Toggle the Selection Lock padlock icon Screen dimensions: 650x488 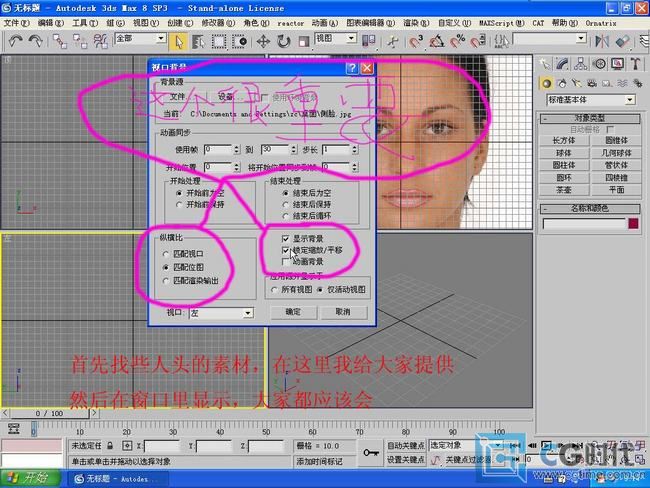click(110, 446)
